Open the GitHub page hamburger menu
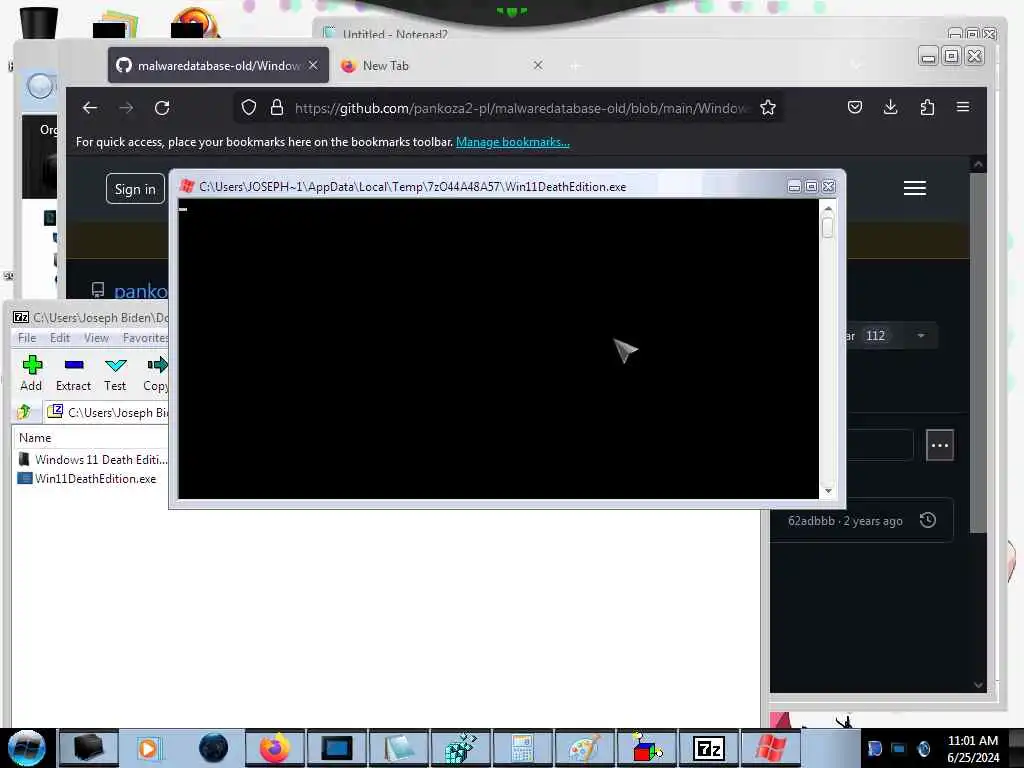The image size is (1024, 768). tap(914, 188)
